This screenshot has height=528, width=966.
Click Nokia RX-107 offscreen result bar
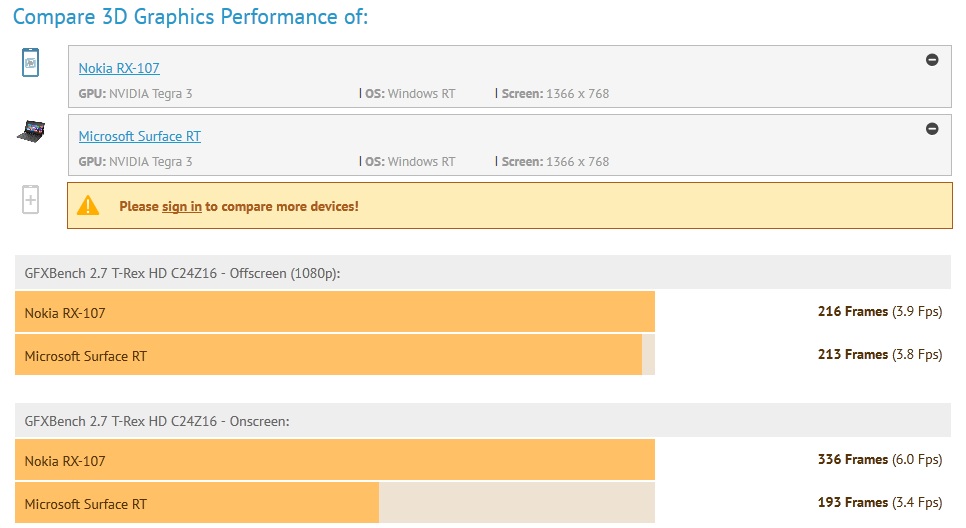coord(335,313)
